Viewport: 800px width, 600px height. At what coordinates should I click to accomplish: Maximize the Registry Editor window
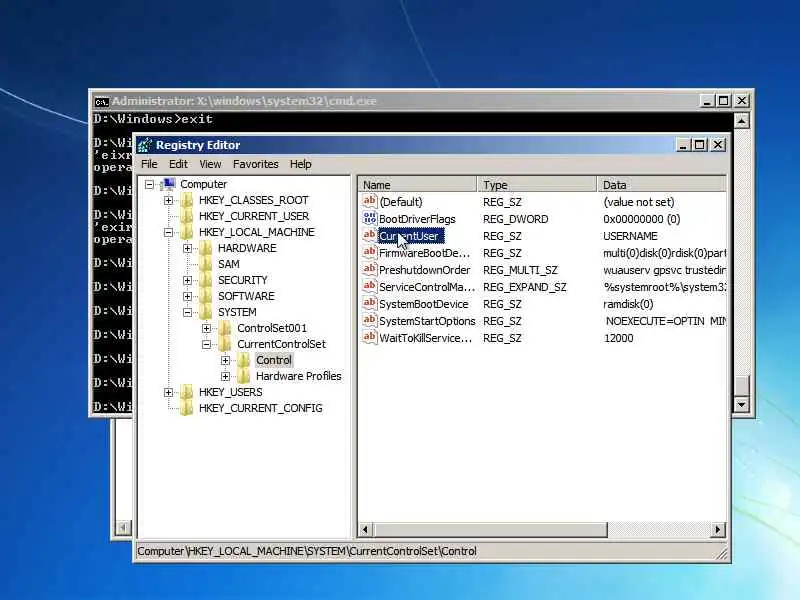[699, 145]
